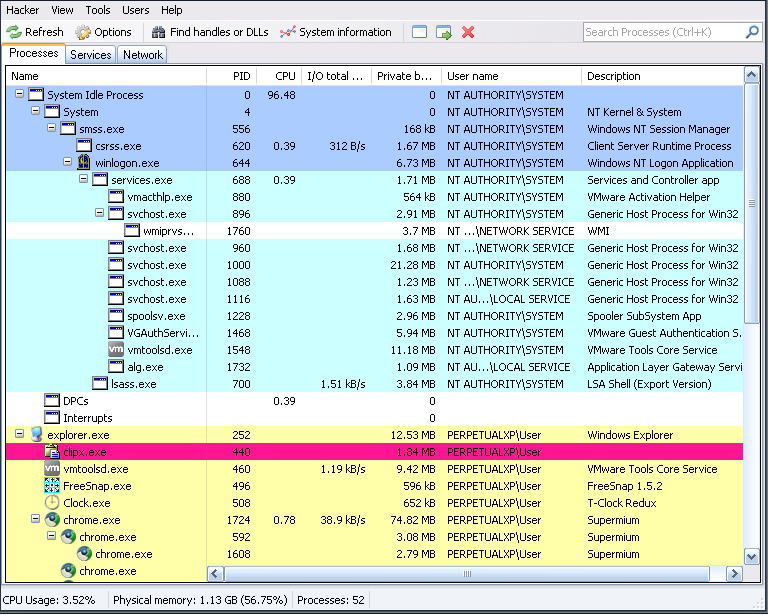Collapse the explorer.exe process tree
The image size is (768, 615).
click(x=19, y=435)
